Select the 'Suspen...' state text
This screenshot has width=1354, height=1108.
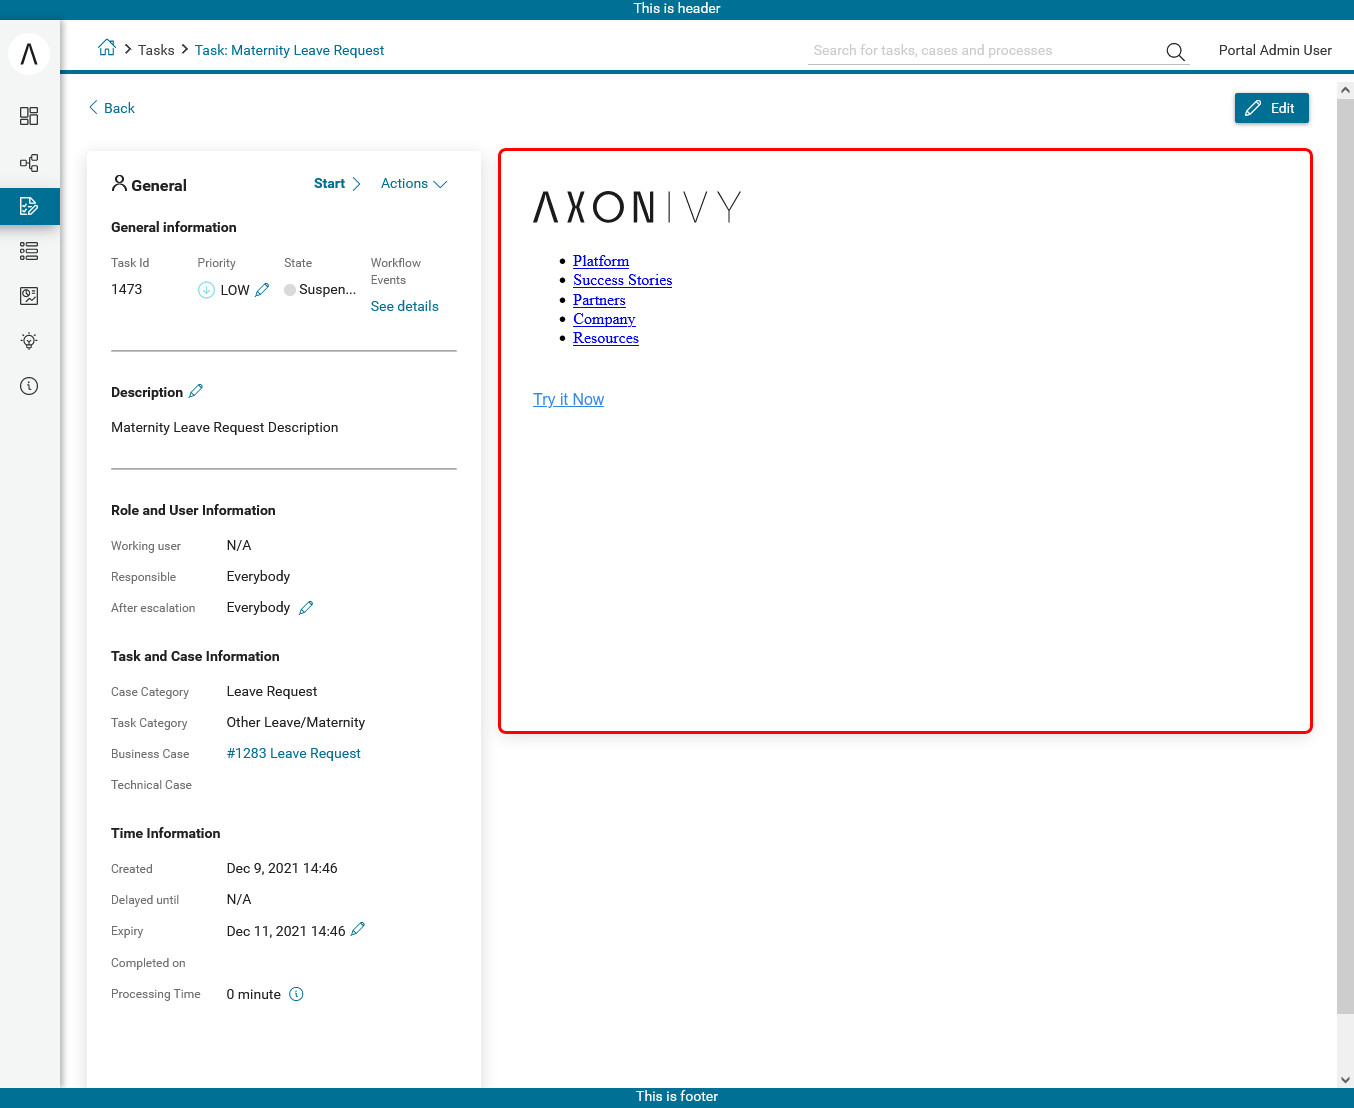(327, 289)
